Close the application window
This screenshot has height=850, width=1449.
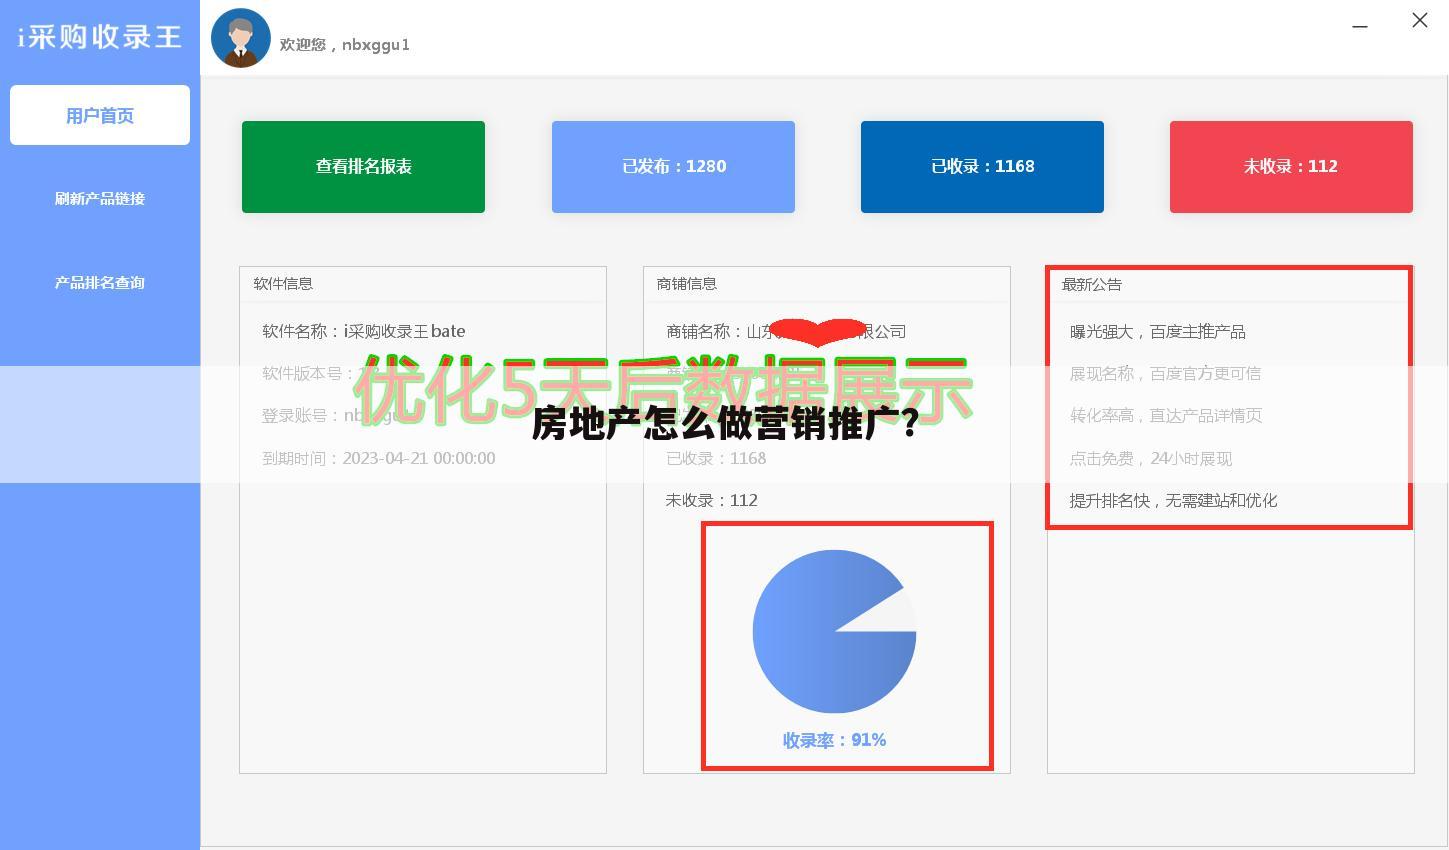click(1420, 20)
